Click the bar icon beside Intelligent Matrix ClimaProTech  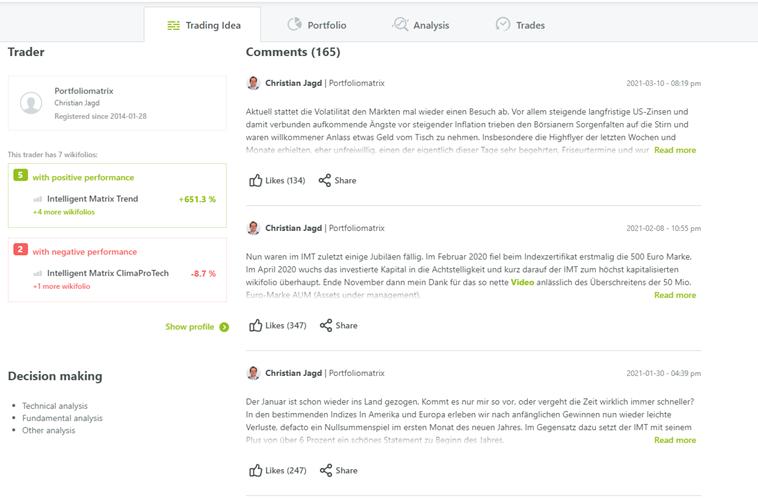(x=38, y=274)
